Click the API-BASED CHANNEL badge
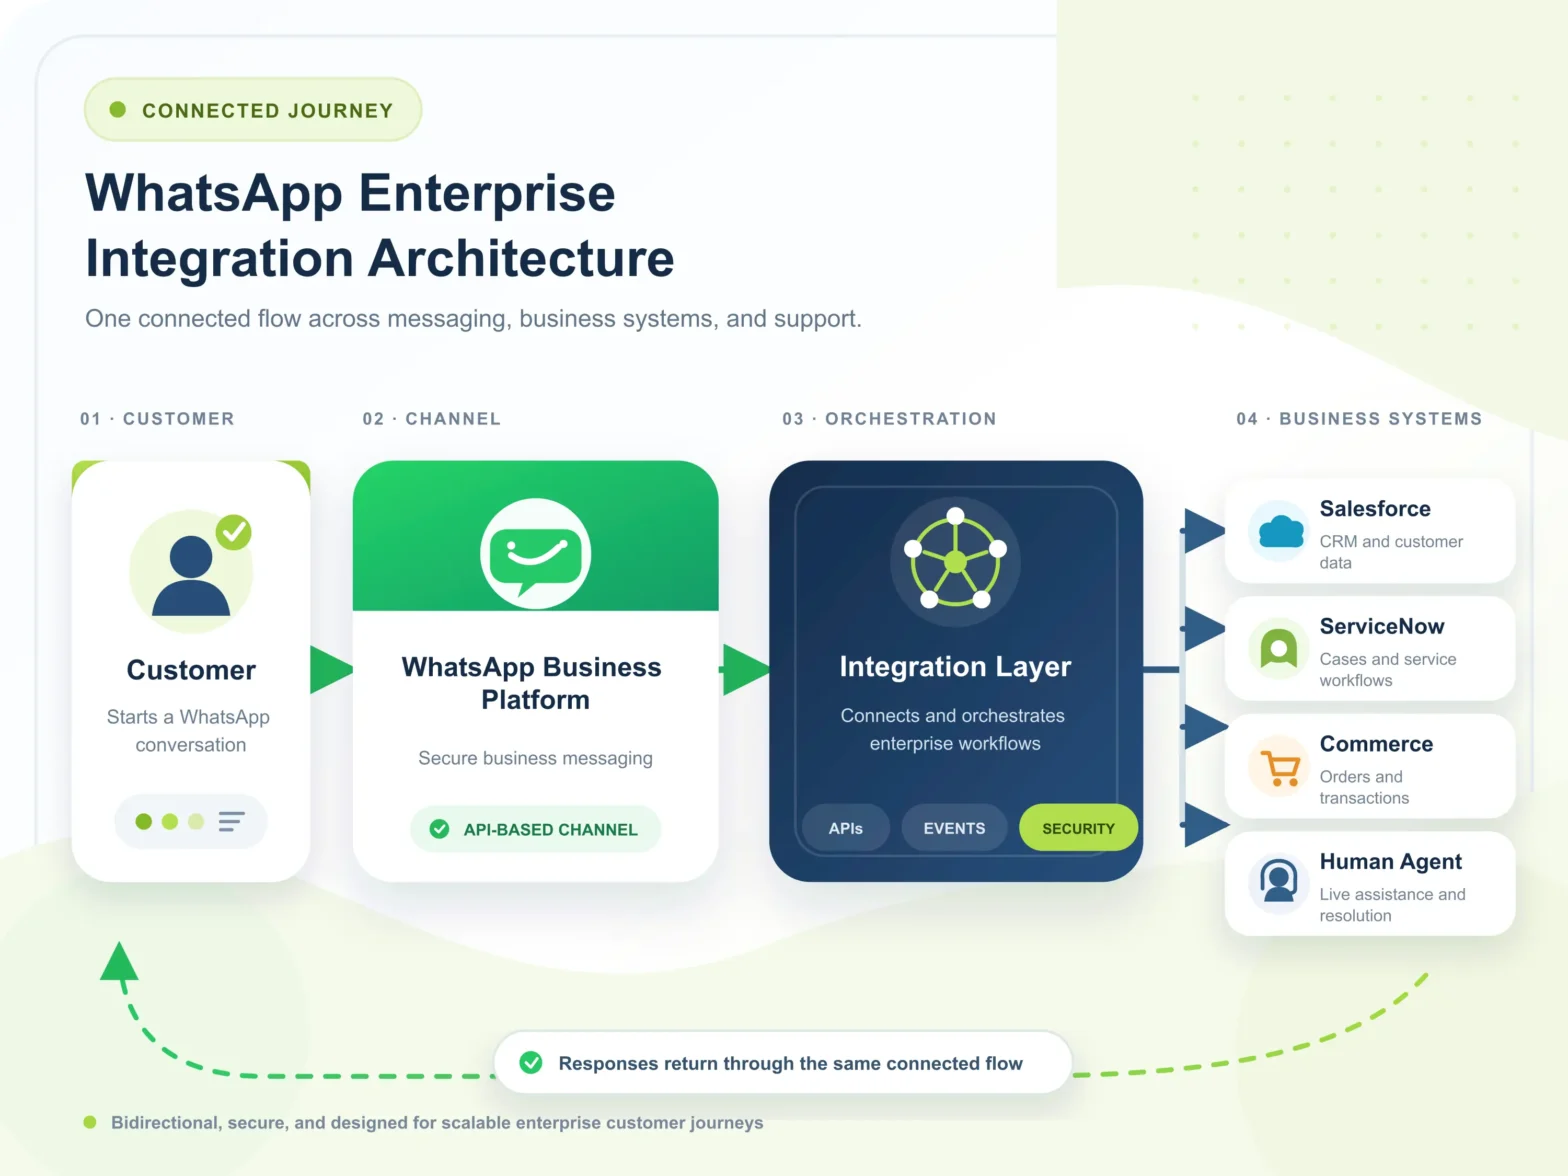Image resolution: width=1568 pixels, height=1176 pixels. pyautogui.click(x=535, y=829)
